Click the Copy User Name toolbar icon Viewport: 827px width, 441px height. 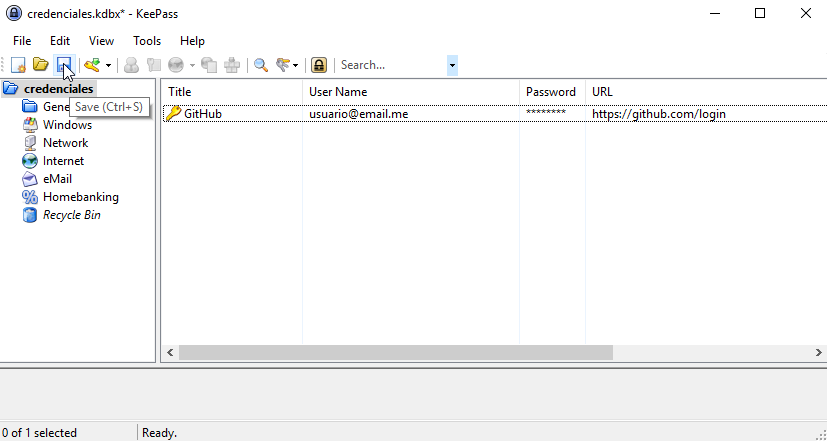(x=131, y=65)
